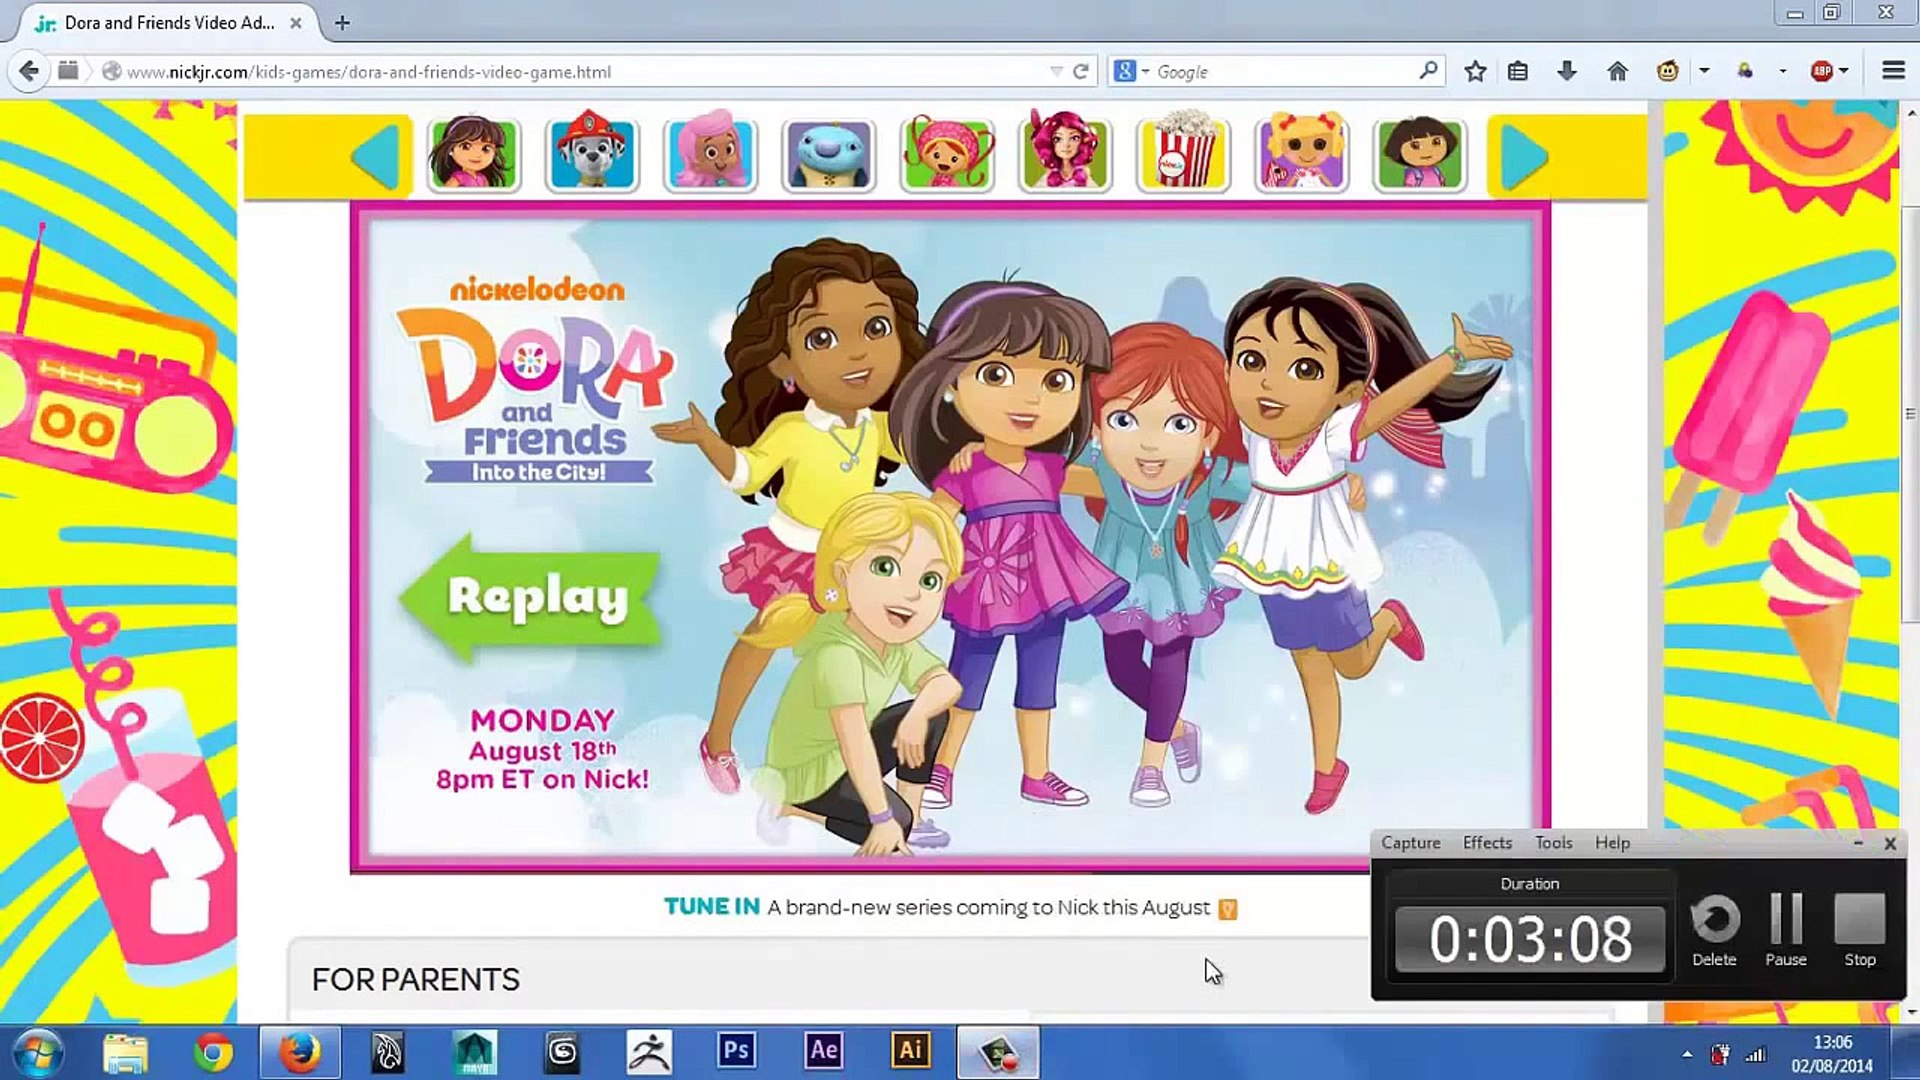Open the bookmarks list icon
The image size is (1920, 1080).
tap(1518, 71)
